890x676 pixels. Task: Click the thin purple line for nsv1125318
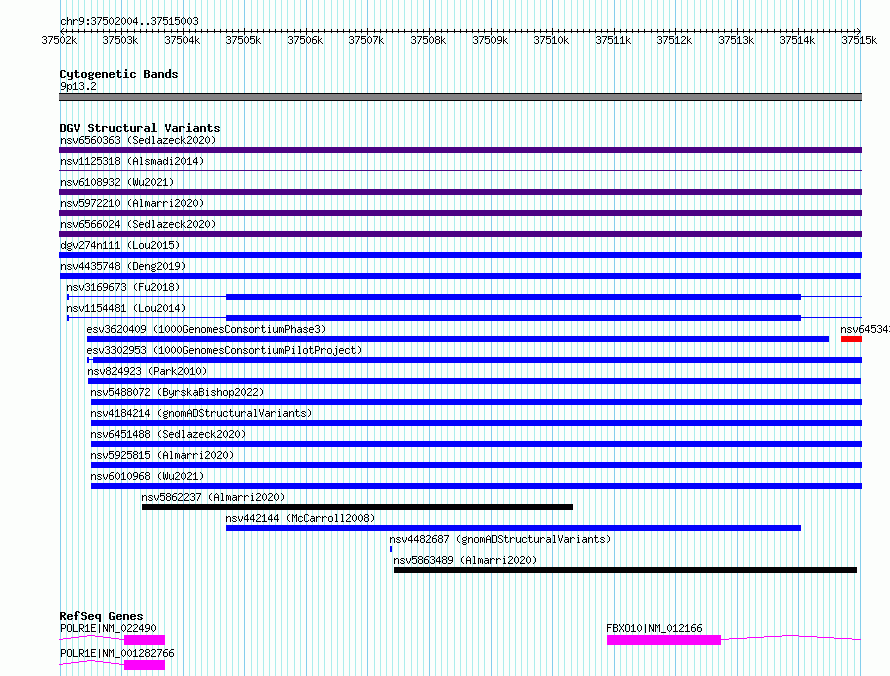(x=460, y=170)
